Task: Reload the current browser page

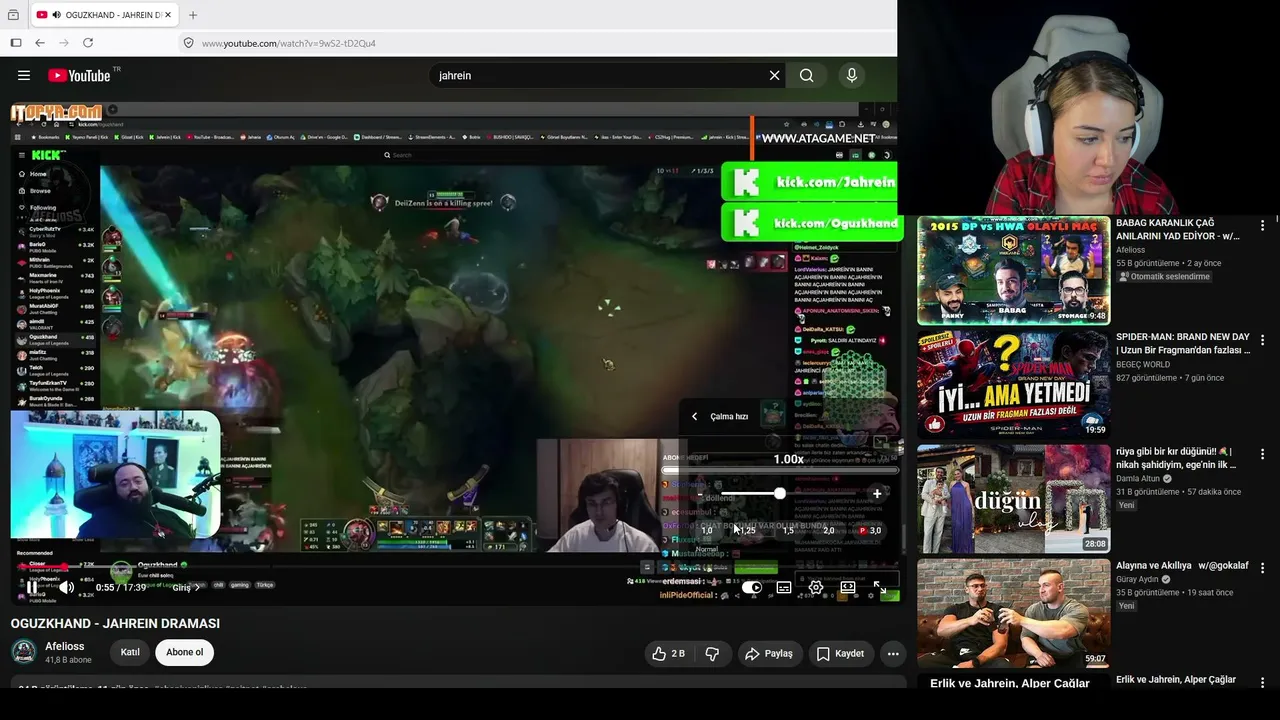Action: coord(88,43)
